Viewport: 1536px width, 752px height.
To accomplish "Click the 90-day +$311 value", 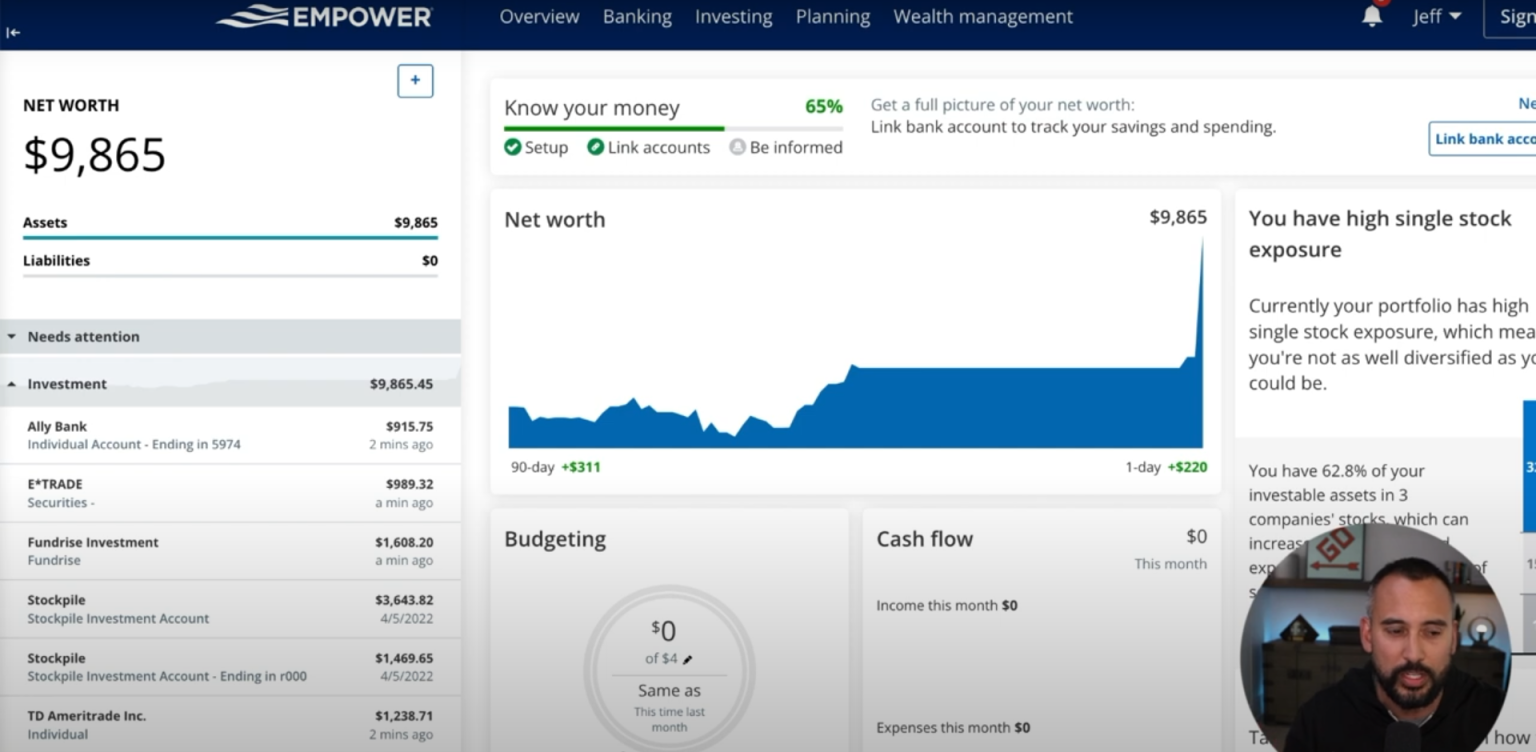I will pos(581,467).
